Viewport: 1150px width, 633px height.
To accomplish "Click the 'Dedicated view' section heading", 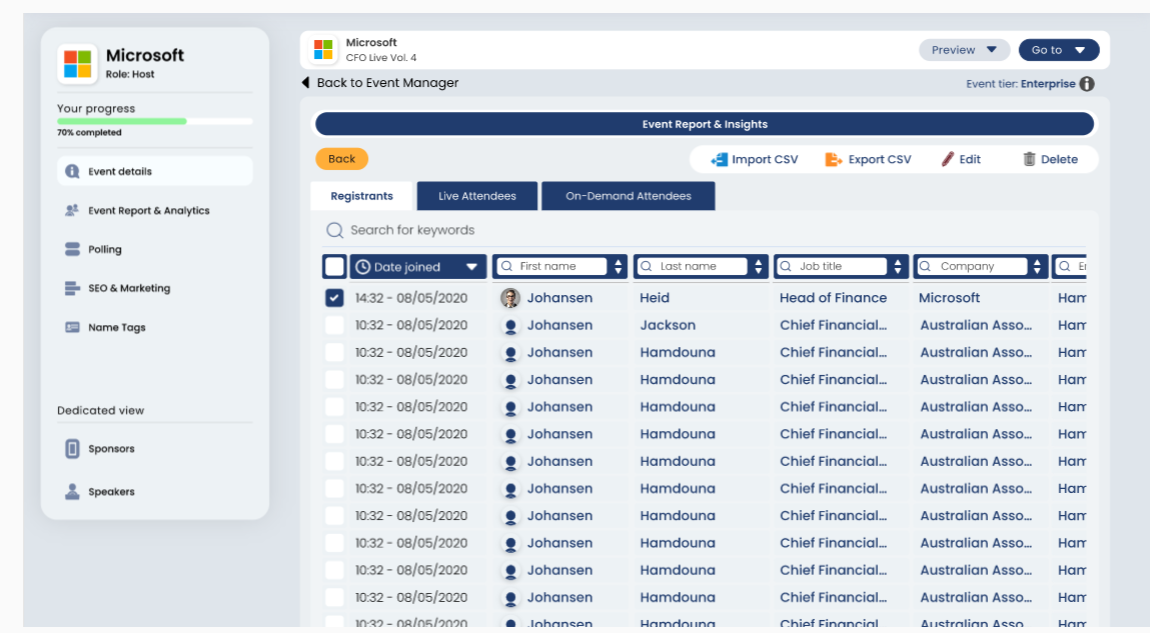I will [100, 410].
